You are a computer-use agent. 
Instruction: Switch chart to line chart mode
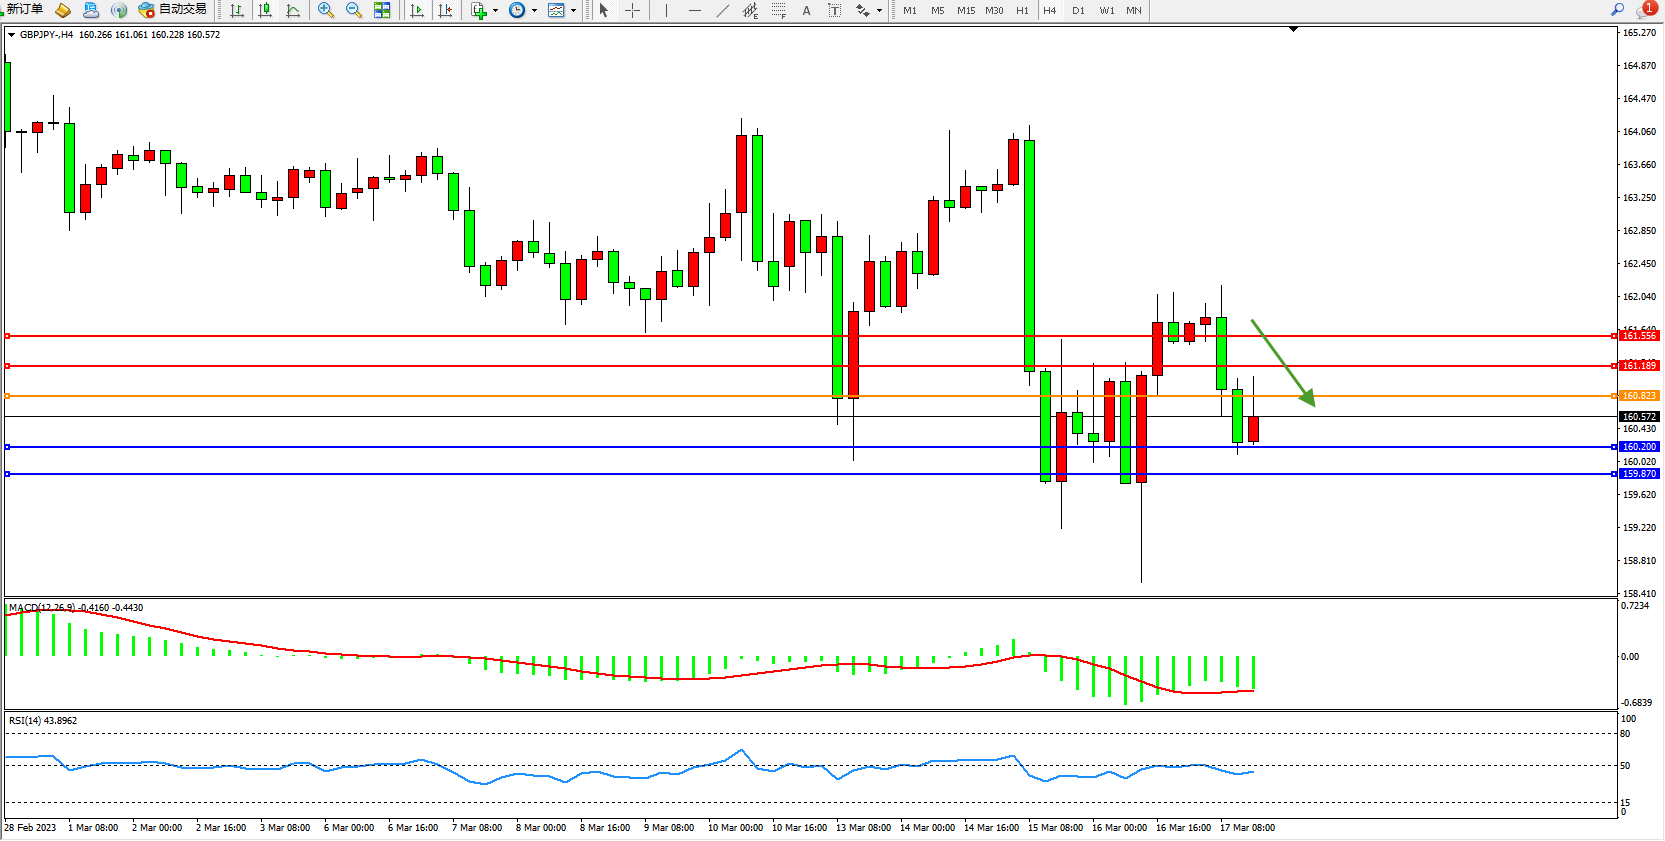coord(293,10)
